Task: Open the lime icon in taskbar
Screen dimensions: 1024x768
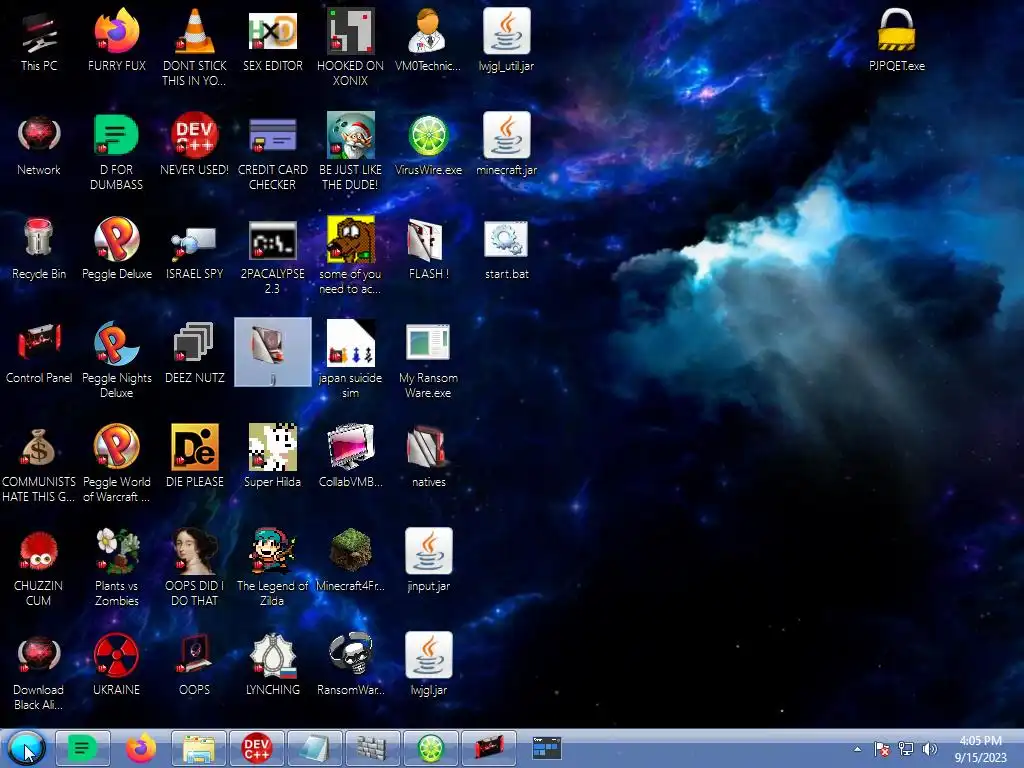Action: point(430,748)
